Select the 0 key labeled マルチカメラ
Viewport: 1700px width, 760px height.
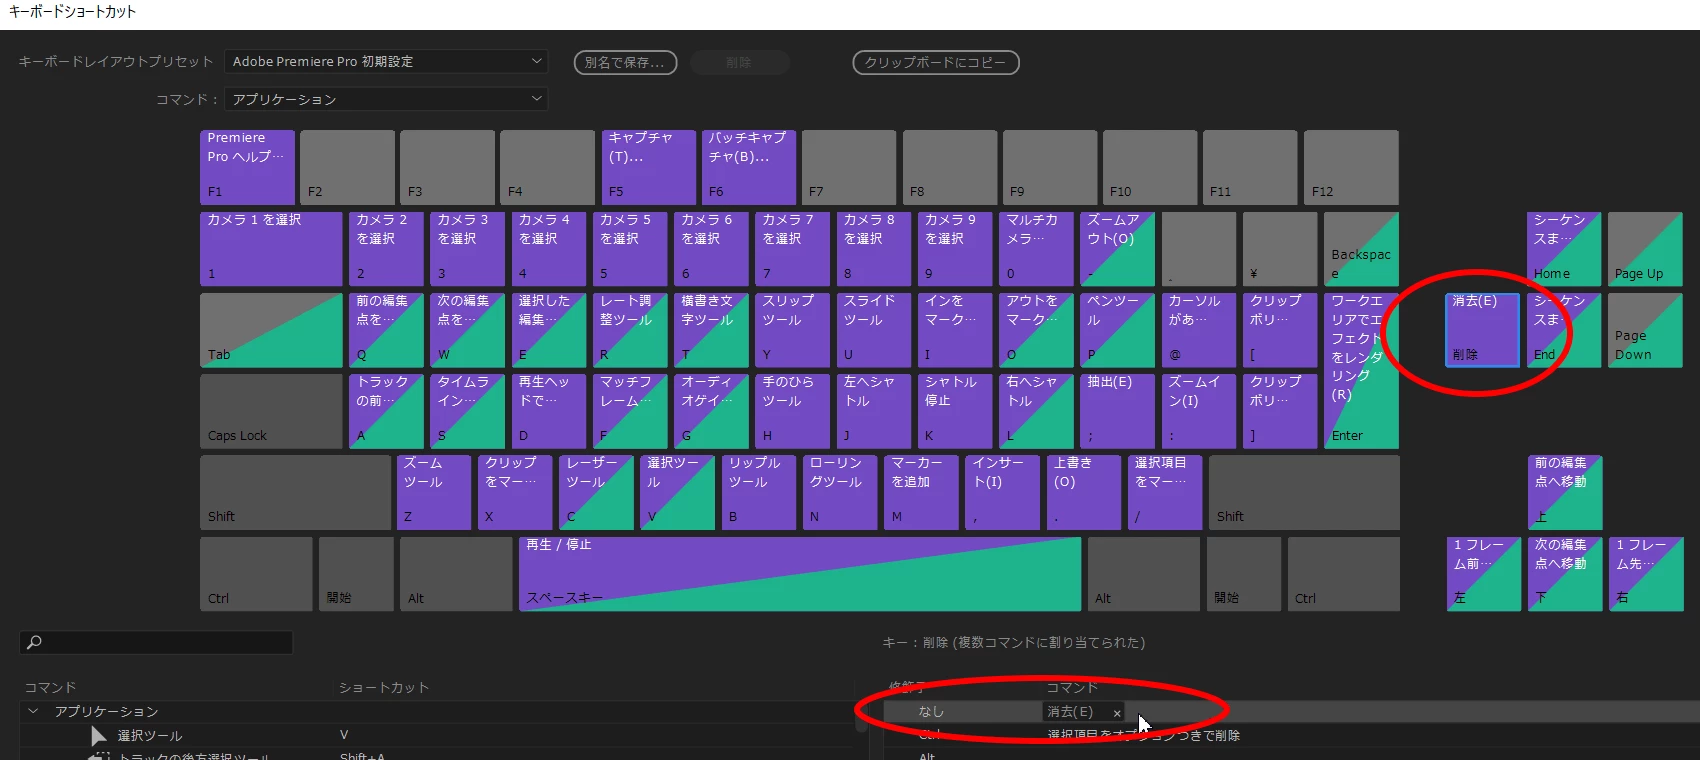point(1035,248)
